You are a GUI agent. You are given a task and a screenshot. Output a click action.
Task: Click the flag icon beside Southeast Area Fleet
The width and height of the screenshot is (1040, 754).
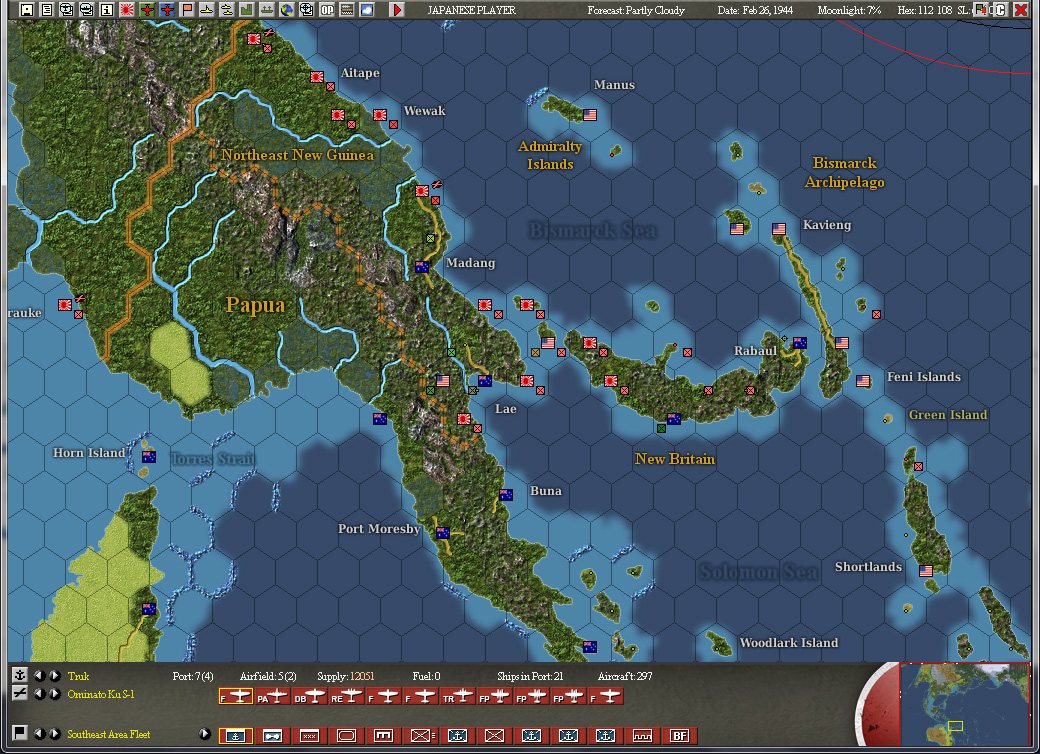[20, 732]
